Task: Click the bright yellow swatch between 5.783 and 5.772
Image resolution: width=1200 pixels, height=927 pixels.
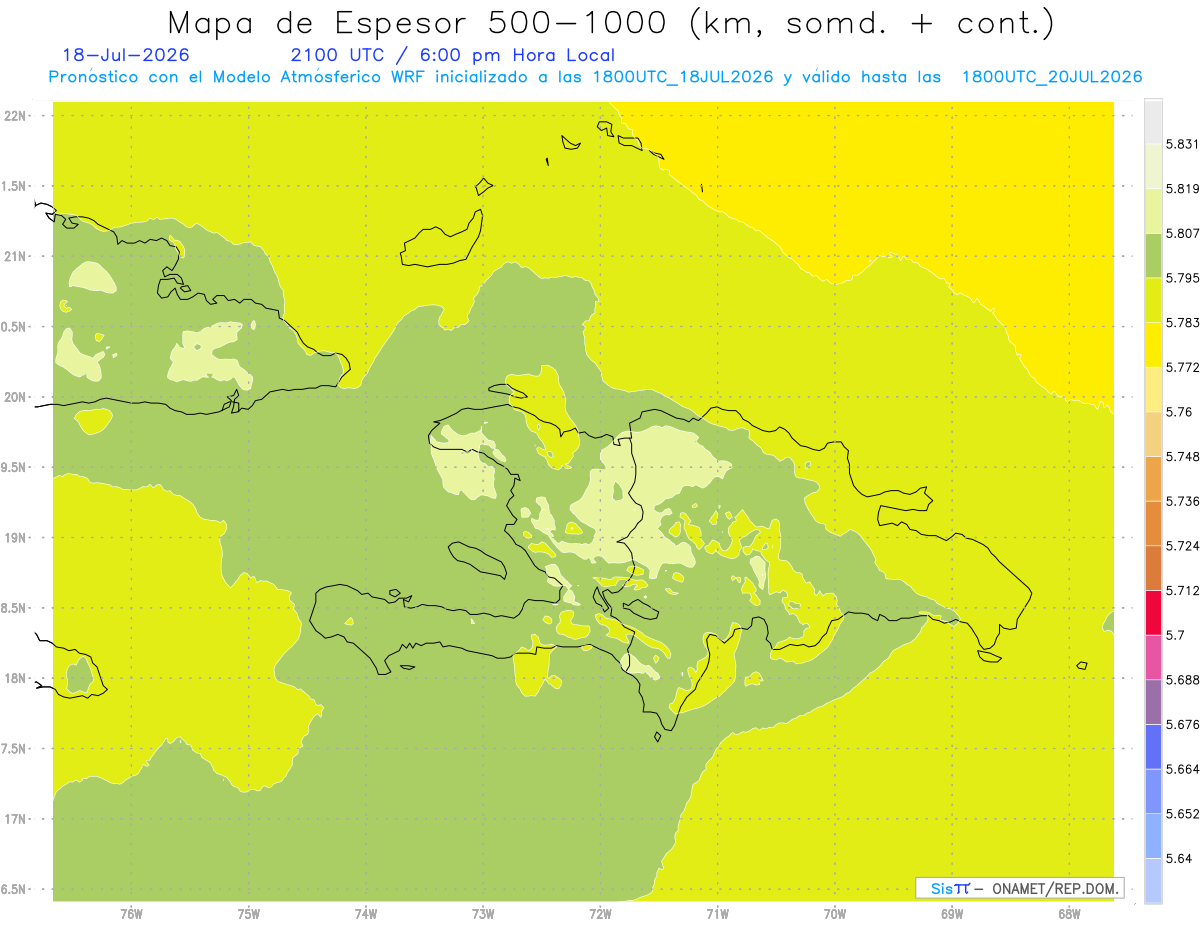Action: click(x=1153, y=344)
